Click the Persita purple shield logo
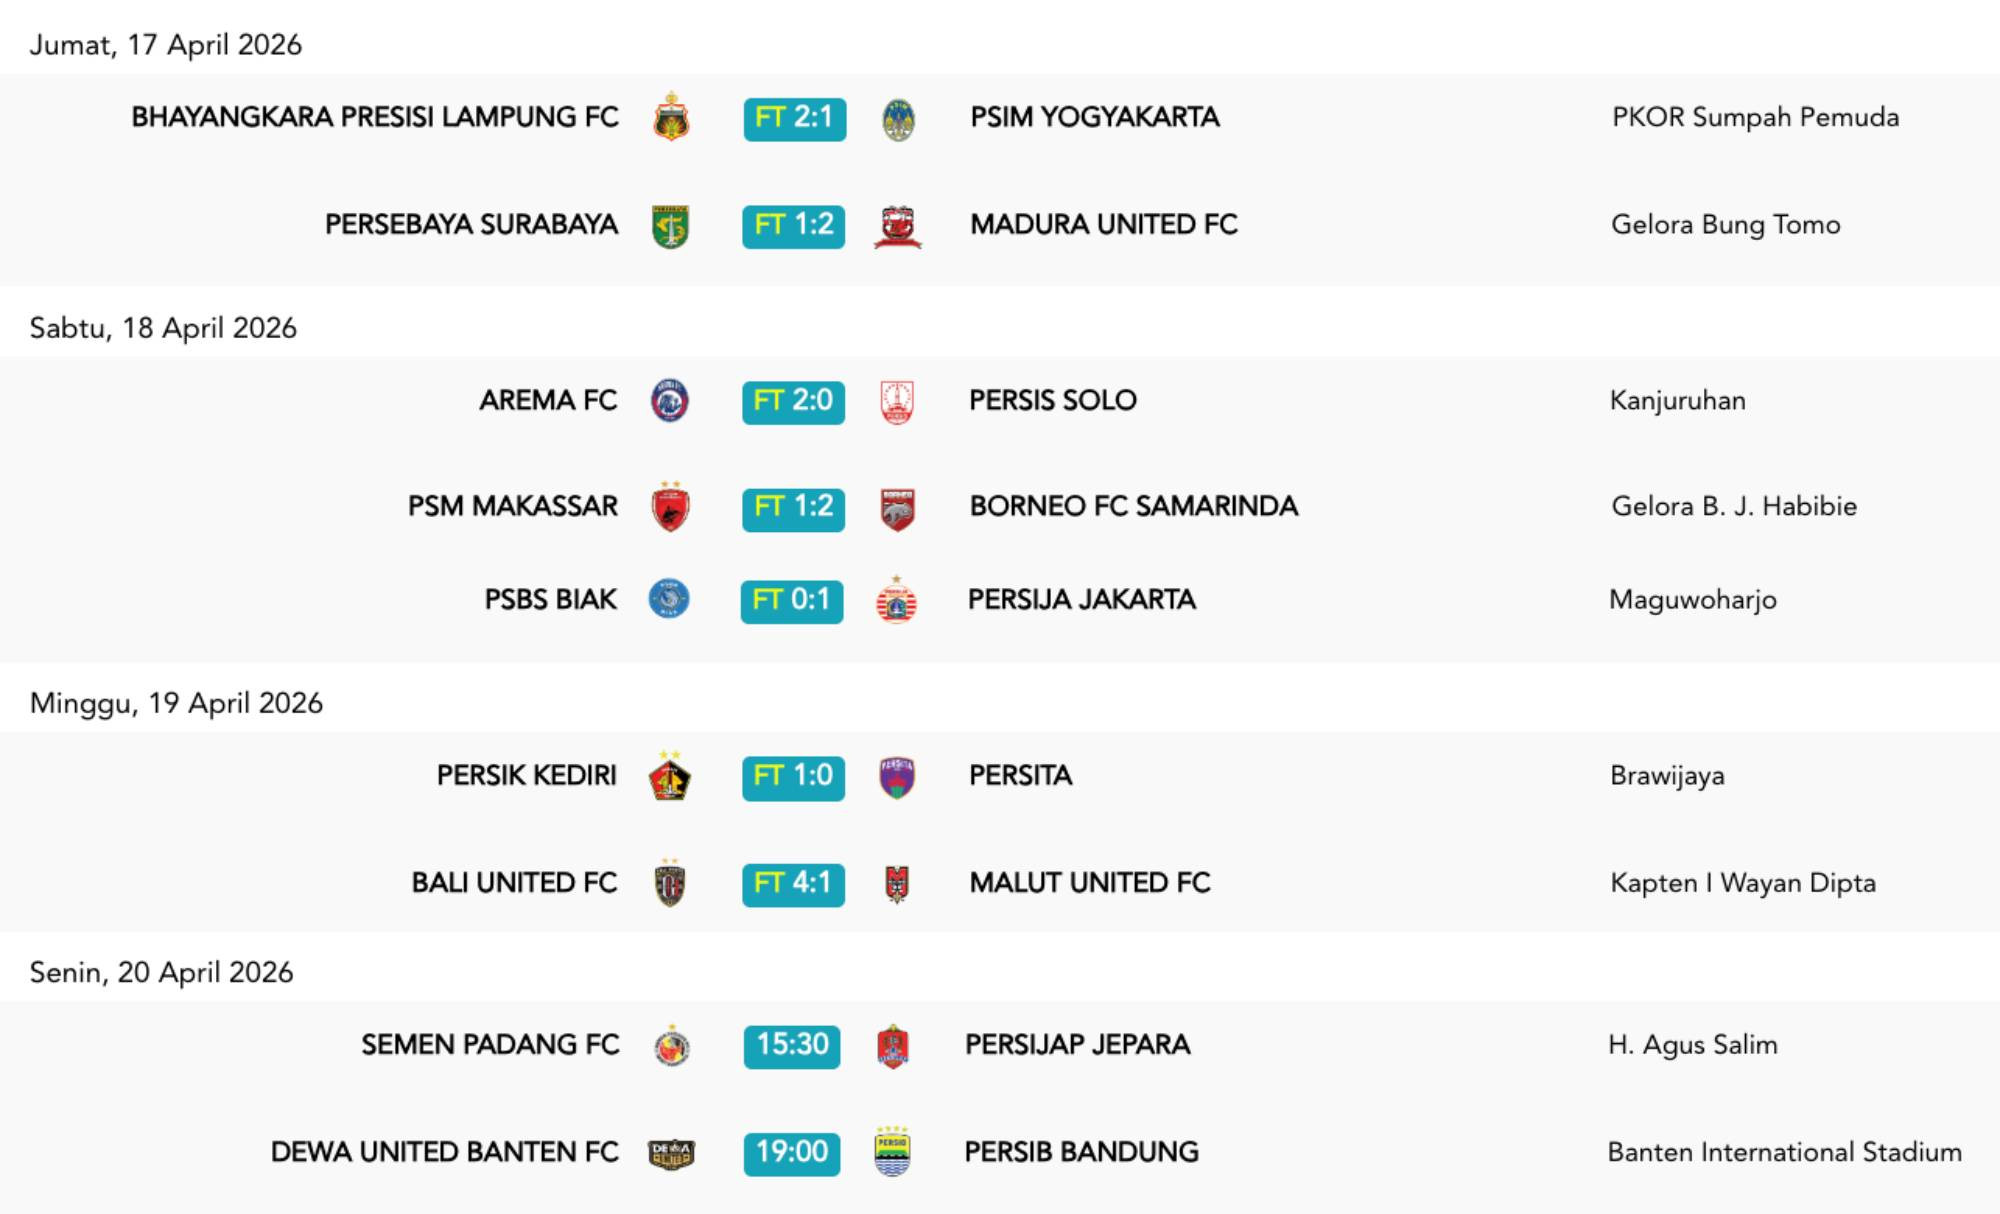 click(x=896, y=778)
